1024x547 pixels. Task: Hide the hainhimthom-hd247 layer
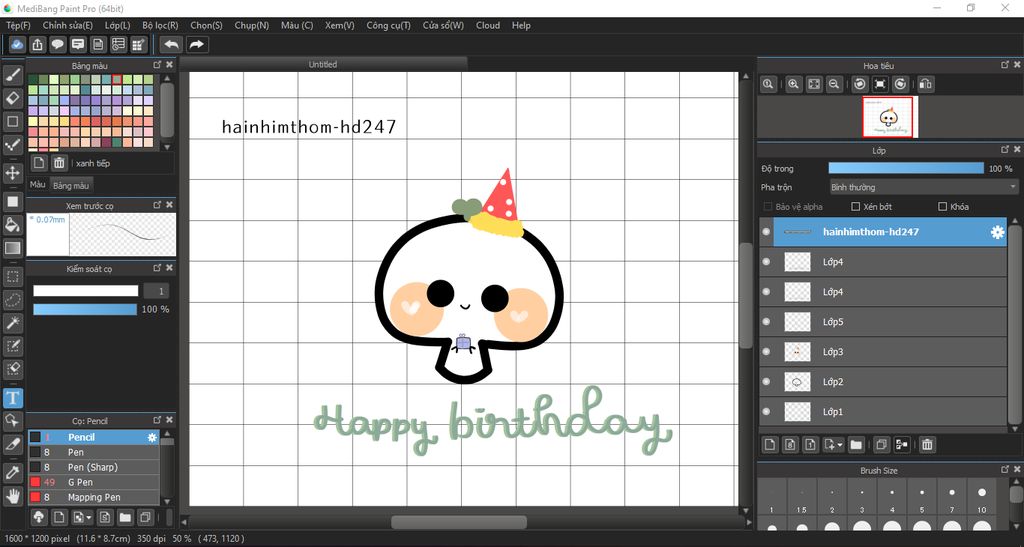(766, 232)
